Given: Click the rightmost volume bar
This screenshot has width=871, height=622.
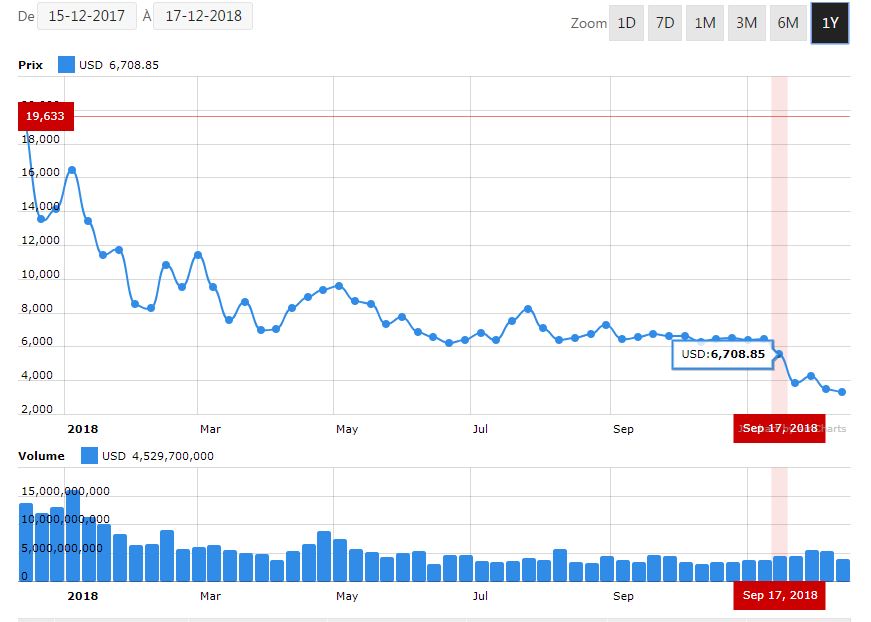Looking at the screenshot, I should coord(842,569).
